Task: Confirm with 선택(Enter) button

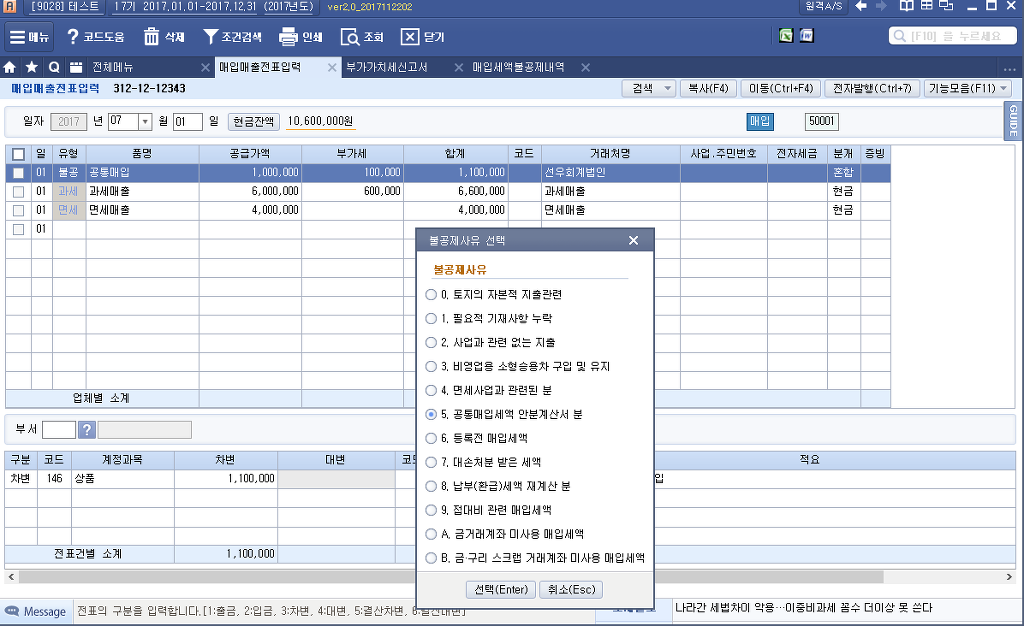Action: (501, 589)
